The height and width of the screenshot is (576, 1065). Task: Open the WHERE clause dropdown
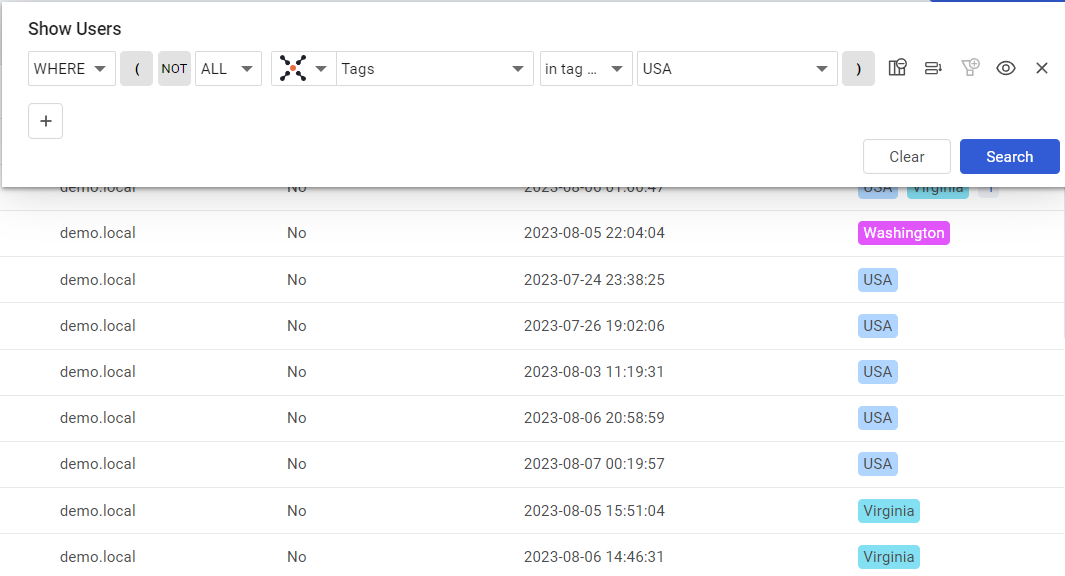(x=71, y=69)
